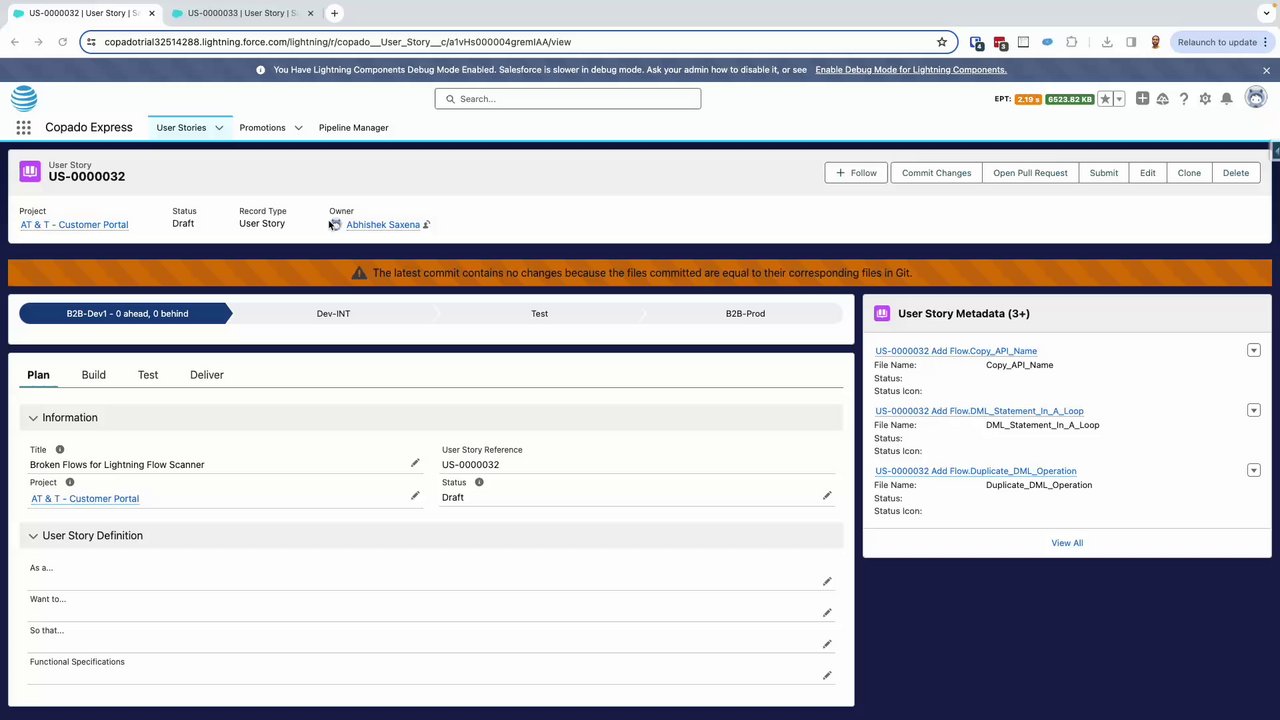This screenshot has width=1280, height=720.
Task: Click the Clone button
Action: click(1189, 173)
